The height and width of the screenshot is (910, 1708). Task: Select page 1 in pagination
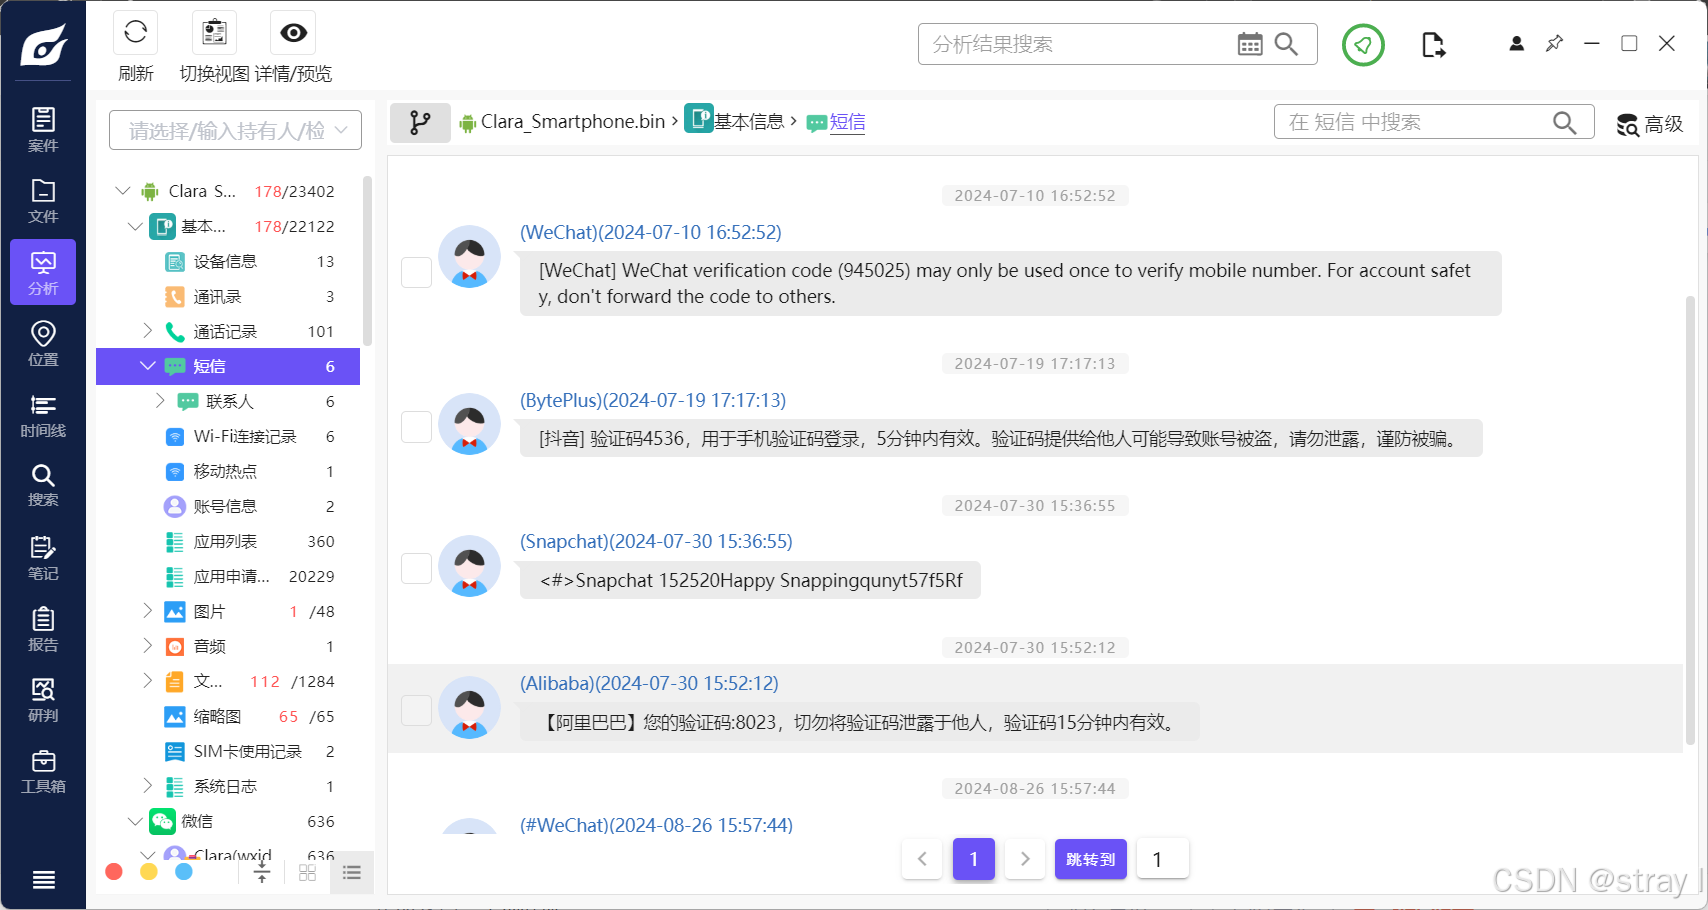(974, 859)
